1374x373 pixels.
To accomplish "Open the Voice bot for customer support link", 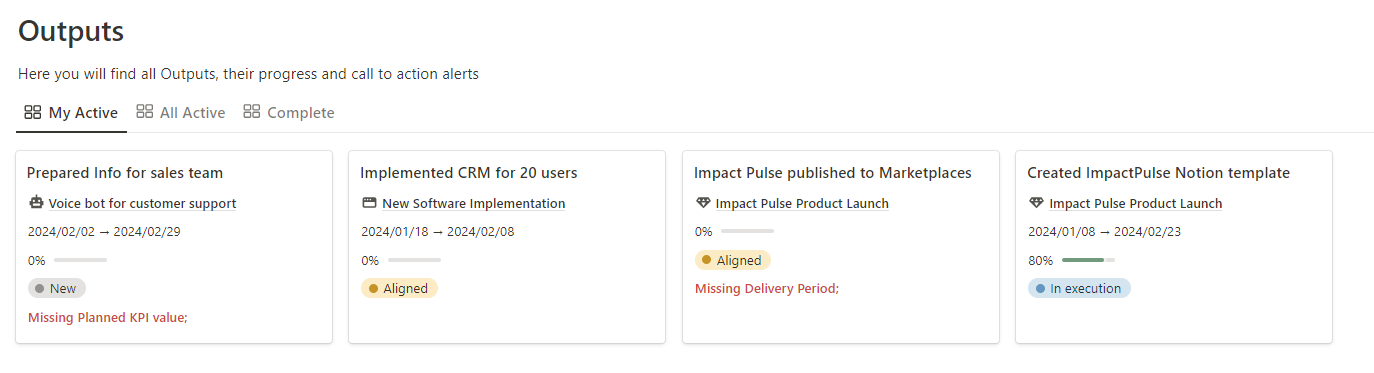I will 142,203.
